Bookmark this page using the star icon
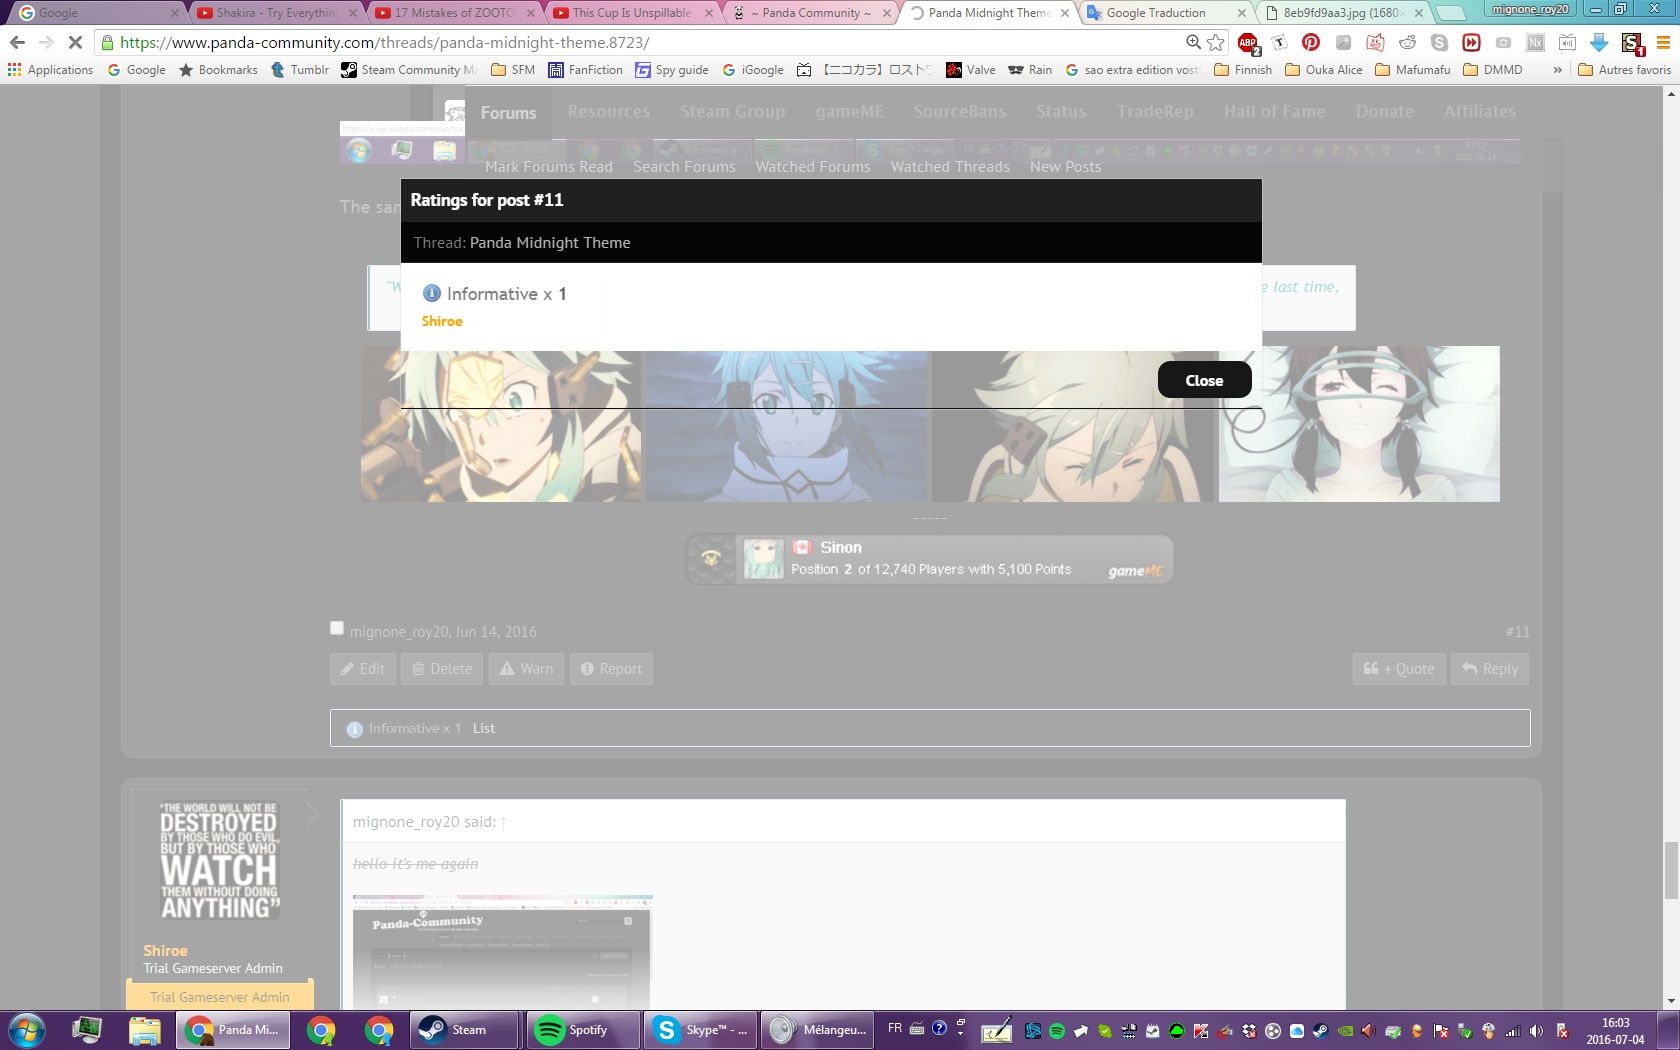 point(1216,42)
